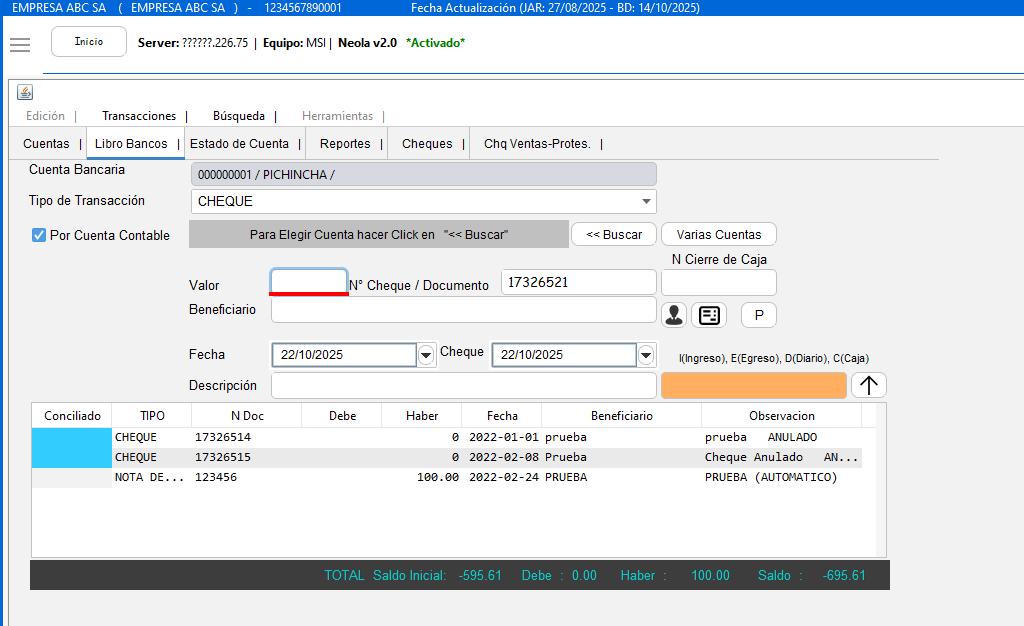Expand the Tipo de Transacción dropdown
1024x626 pixels.
[647, 202]
